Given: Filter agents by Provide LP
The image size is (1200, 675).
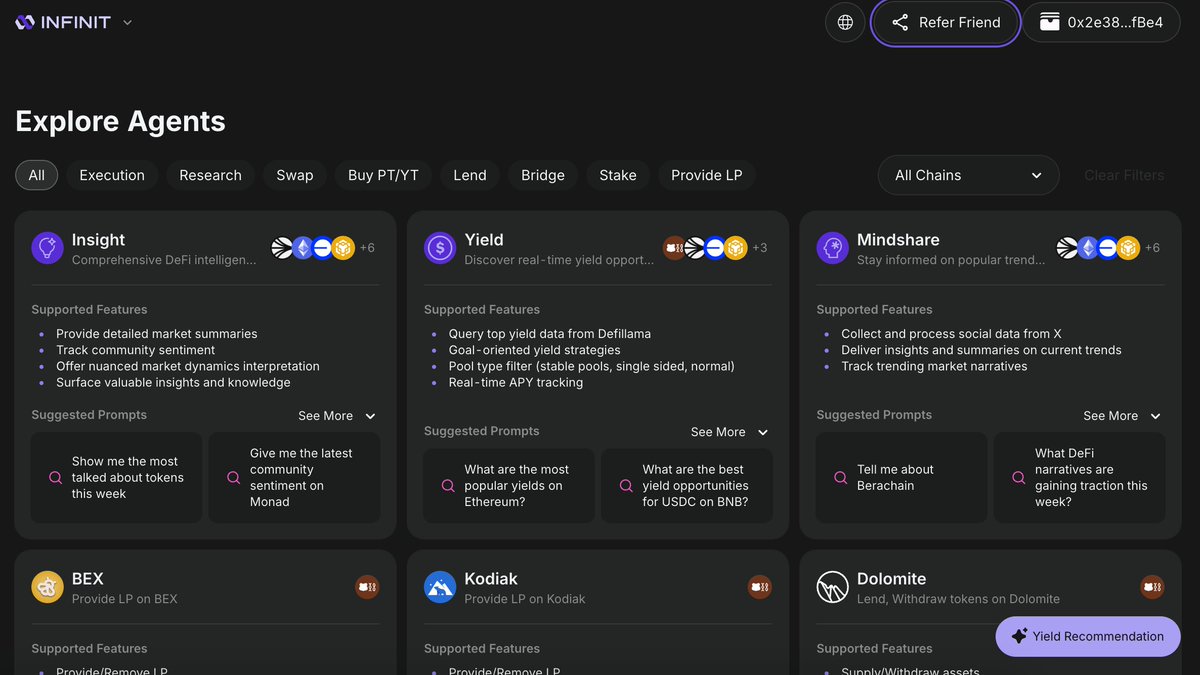Looking at the screenshot, I should [x=707, y=175].
